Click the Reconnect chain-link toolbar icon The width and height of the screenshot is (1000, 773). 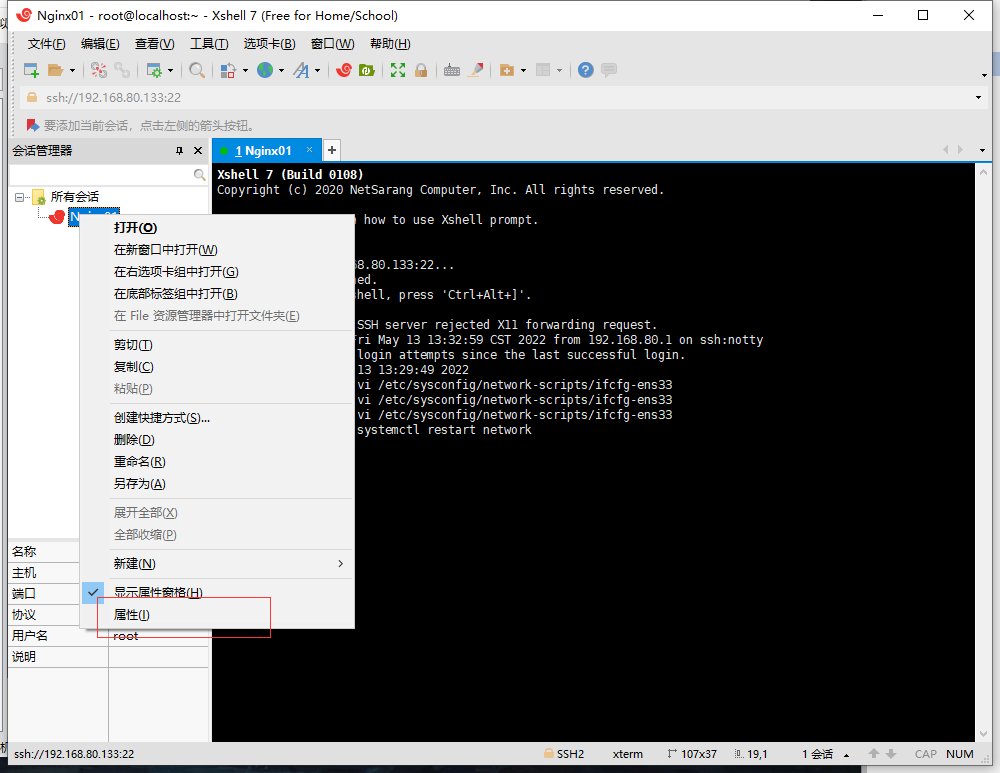tap(122, 70)
